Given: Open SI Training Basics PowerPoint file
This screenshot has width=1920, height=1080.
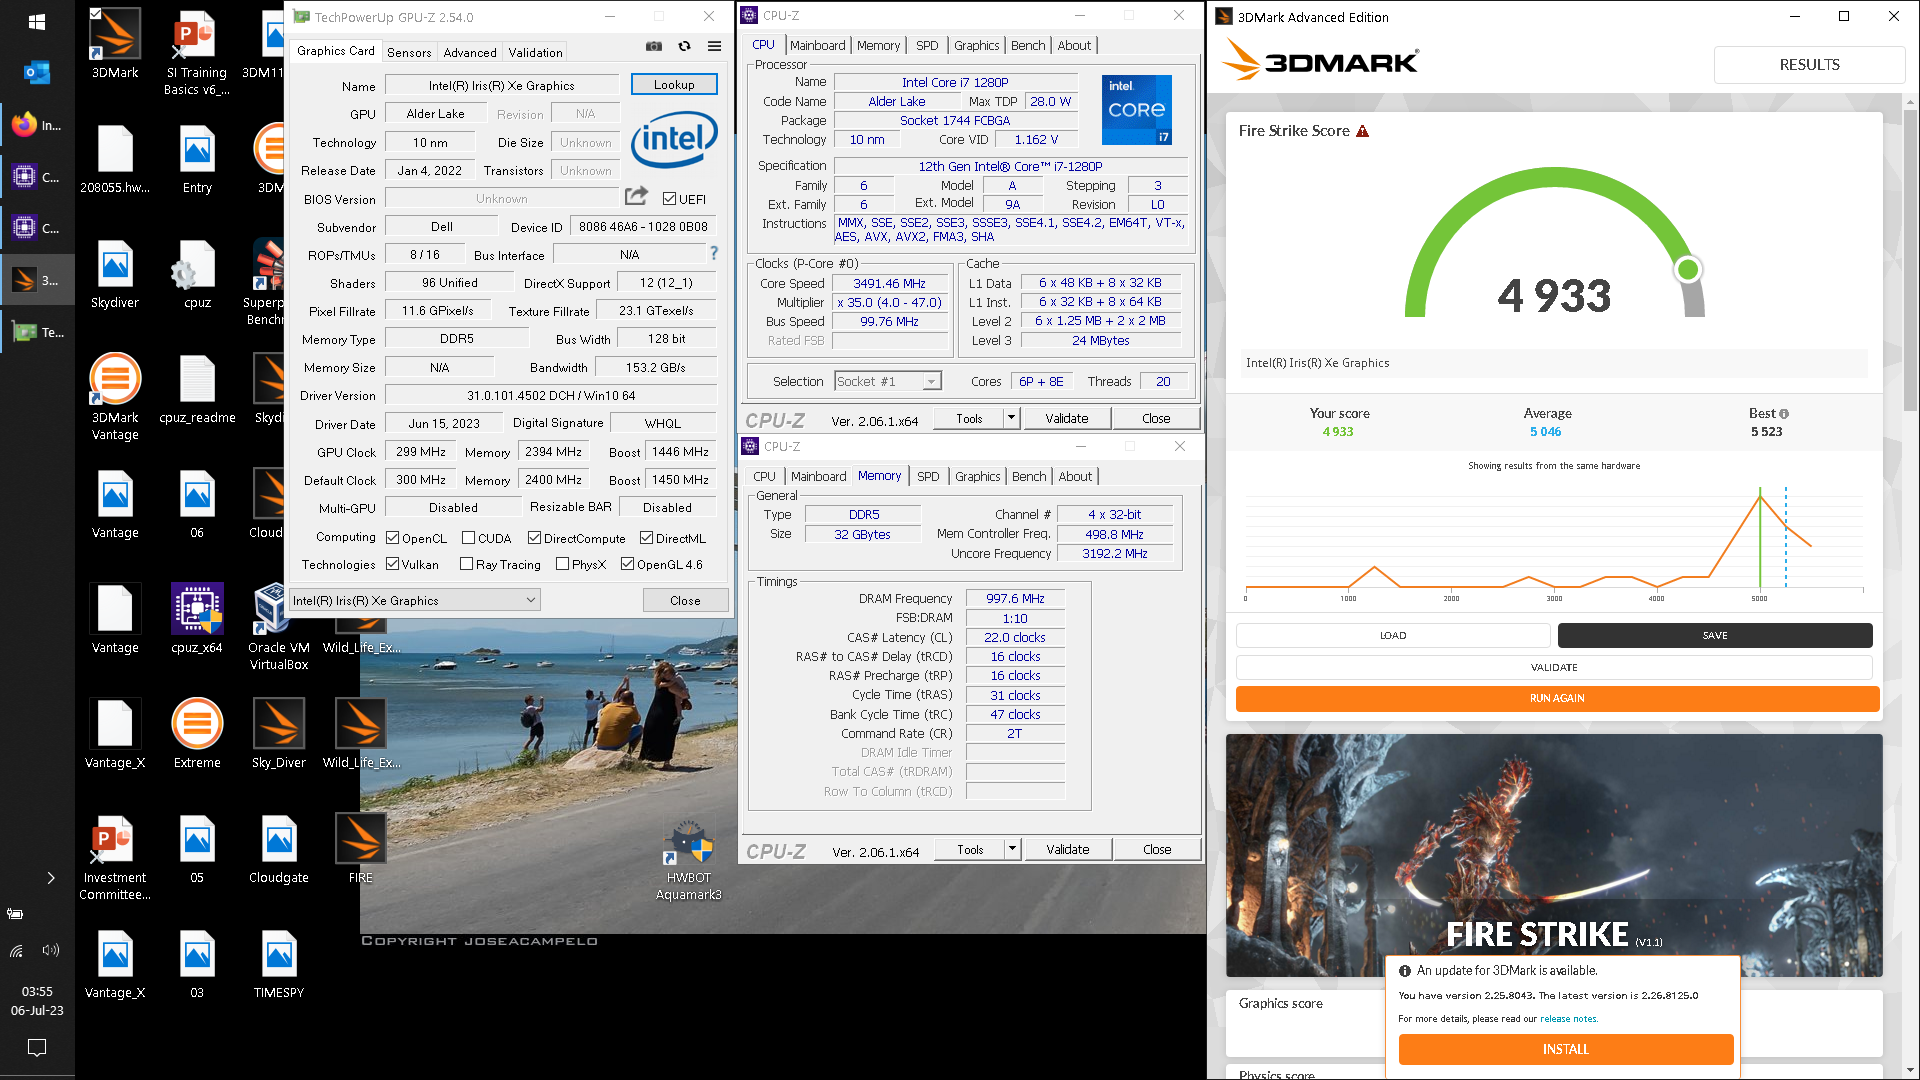Looking at the screenshot, I should point(197,52).
